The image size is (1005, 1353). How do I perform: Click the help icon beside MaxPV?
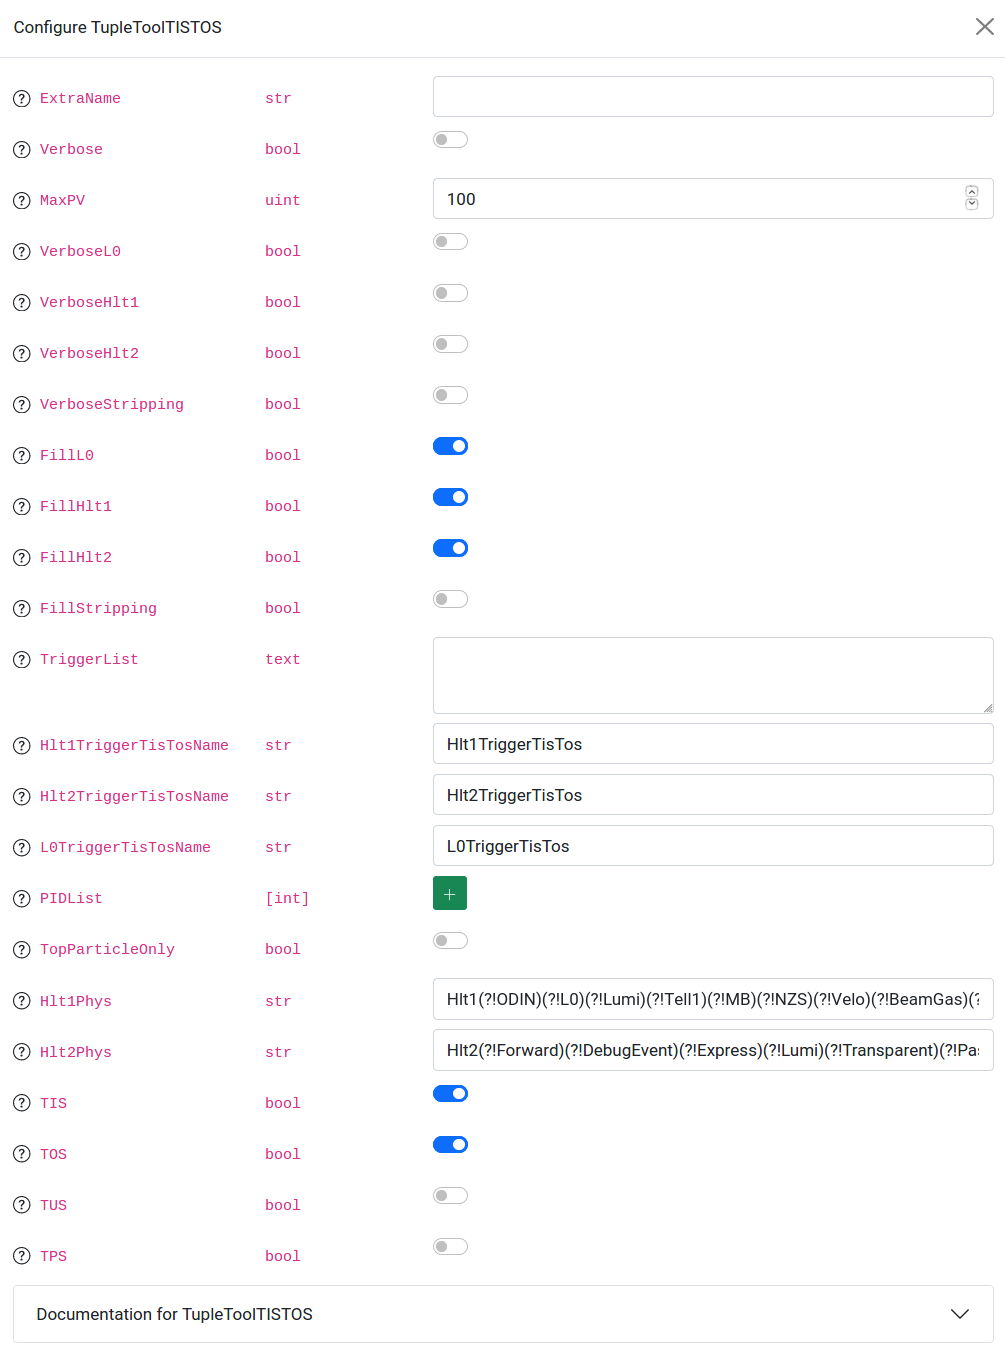pyautogui.click(x=22, y=201)
